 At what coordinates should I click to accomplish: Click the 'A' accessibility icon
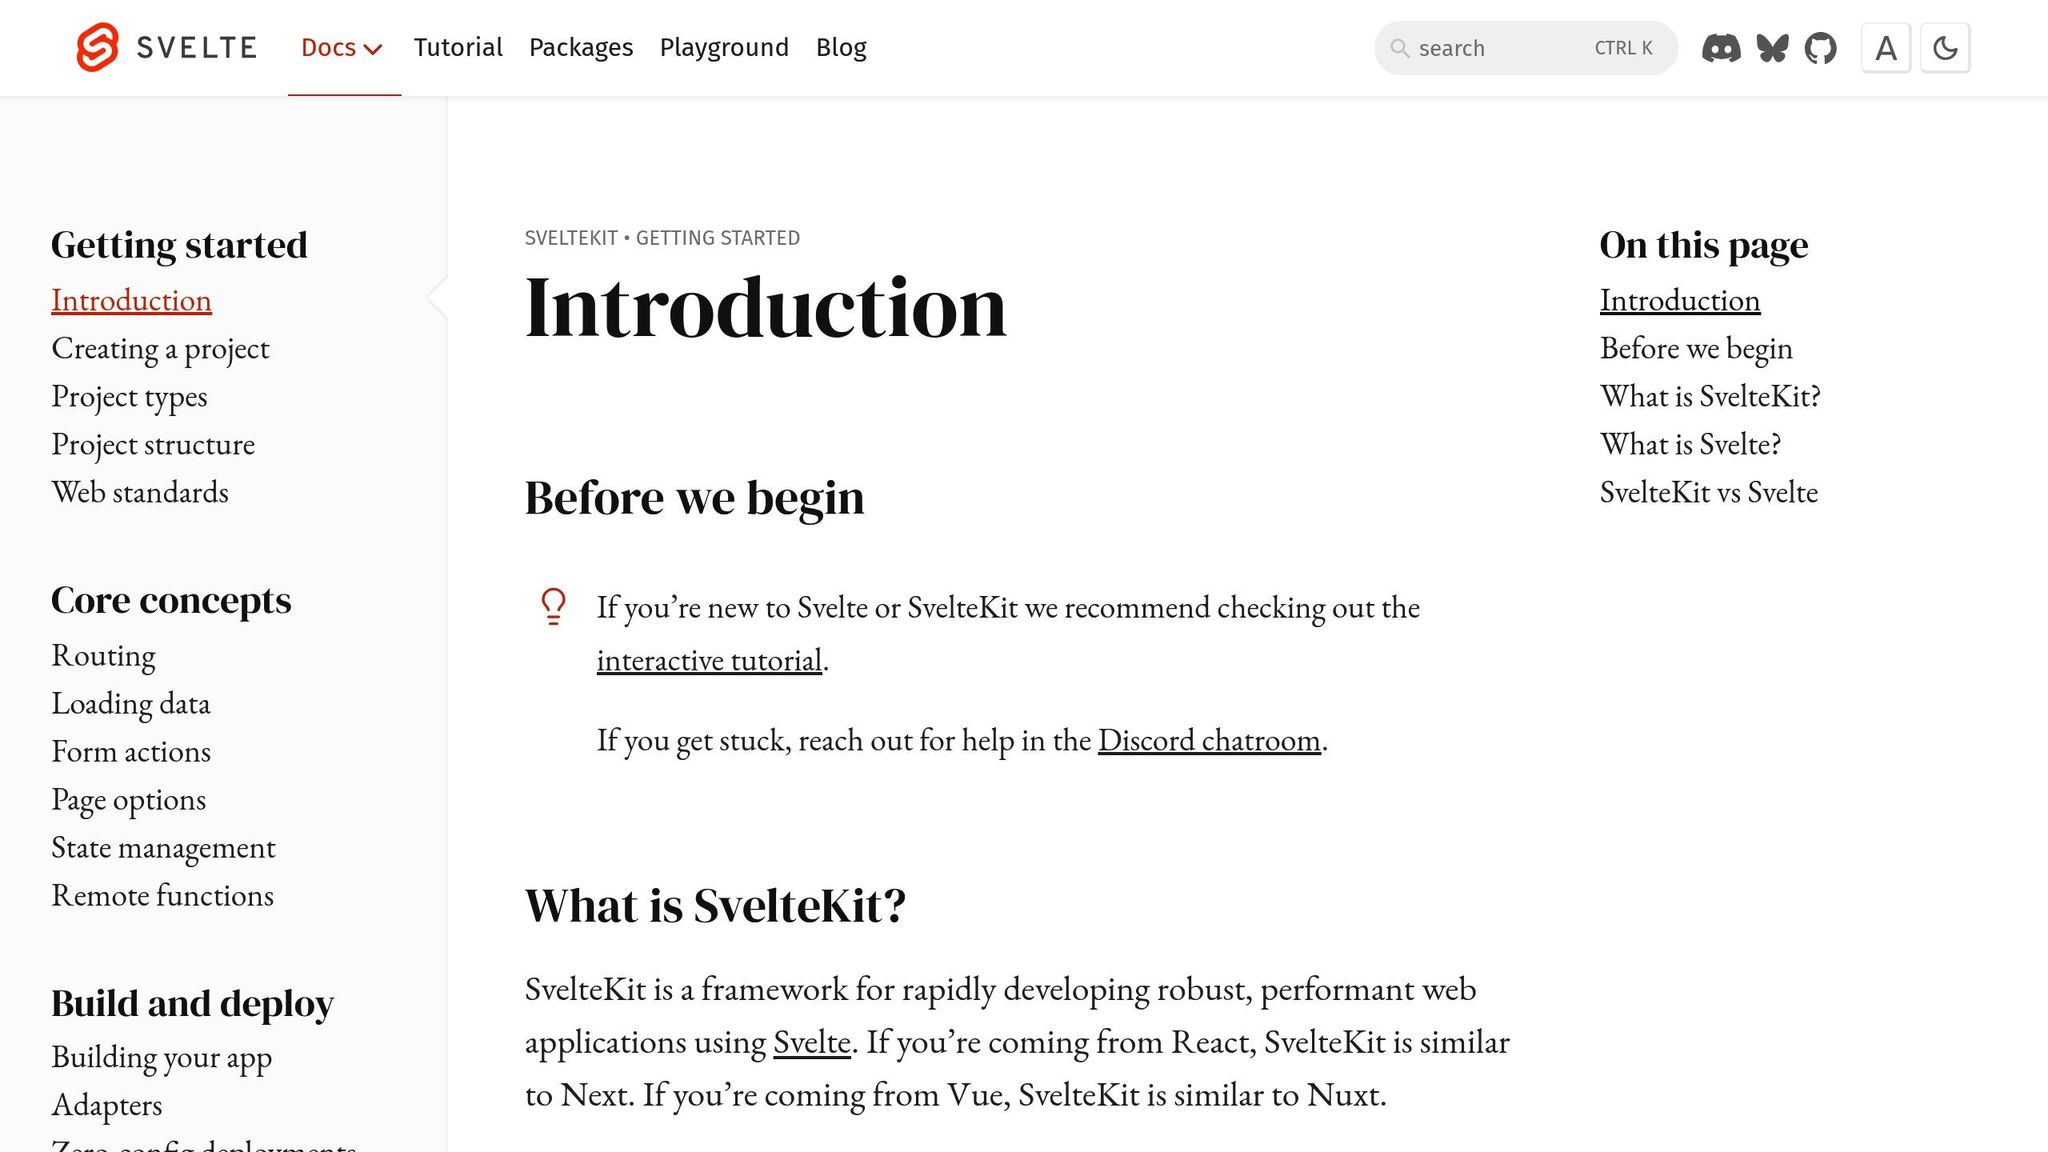(1885, 47)
